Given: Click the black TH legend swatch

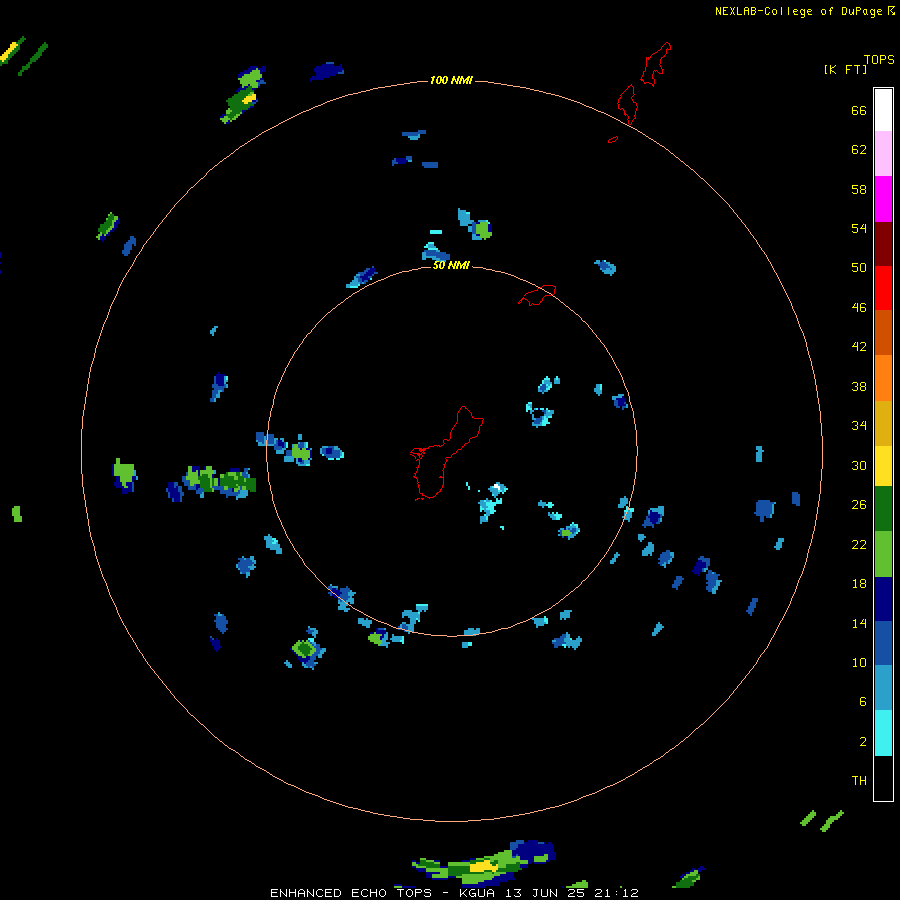Looking at the screenshot, I should 883,778.
